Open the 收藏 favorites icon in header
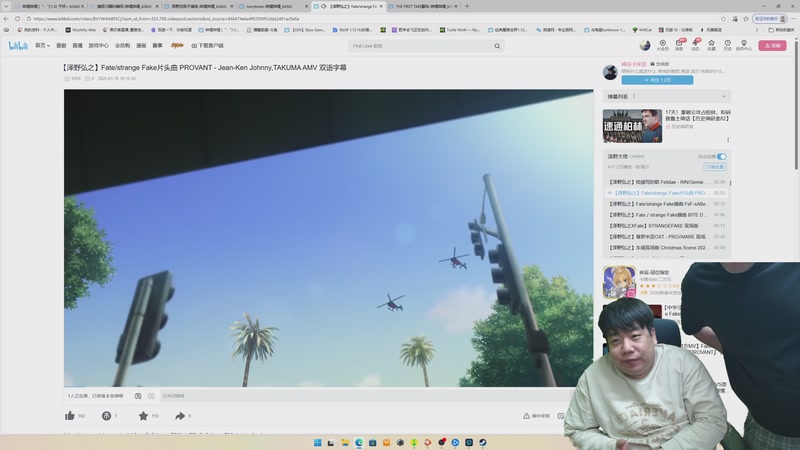This screenshot has height=450, width=800. (x=711, y=45)
